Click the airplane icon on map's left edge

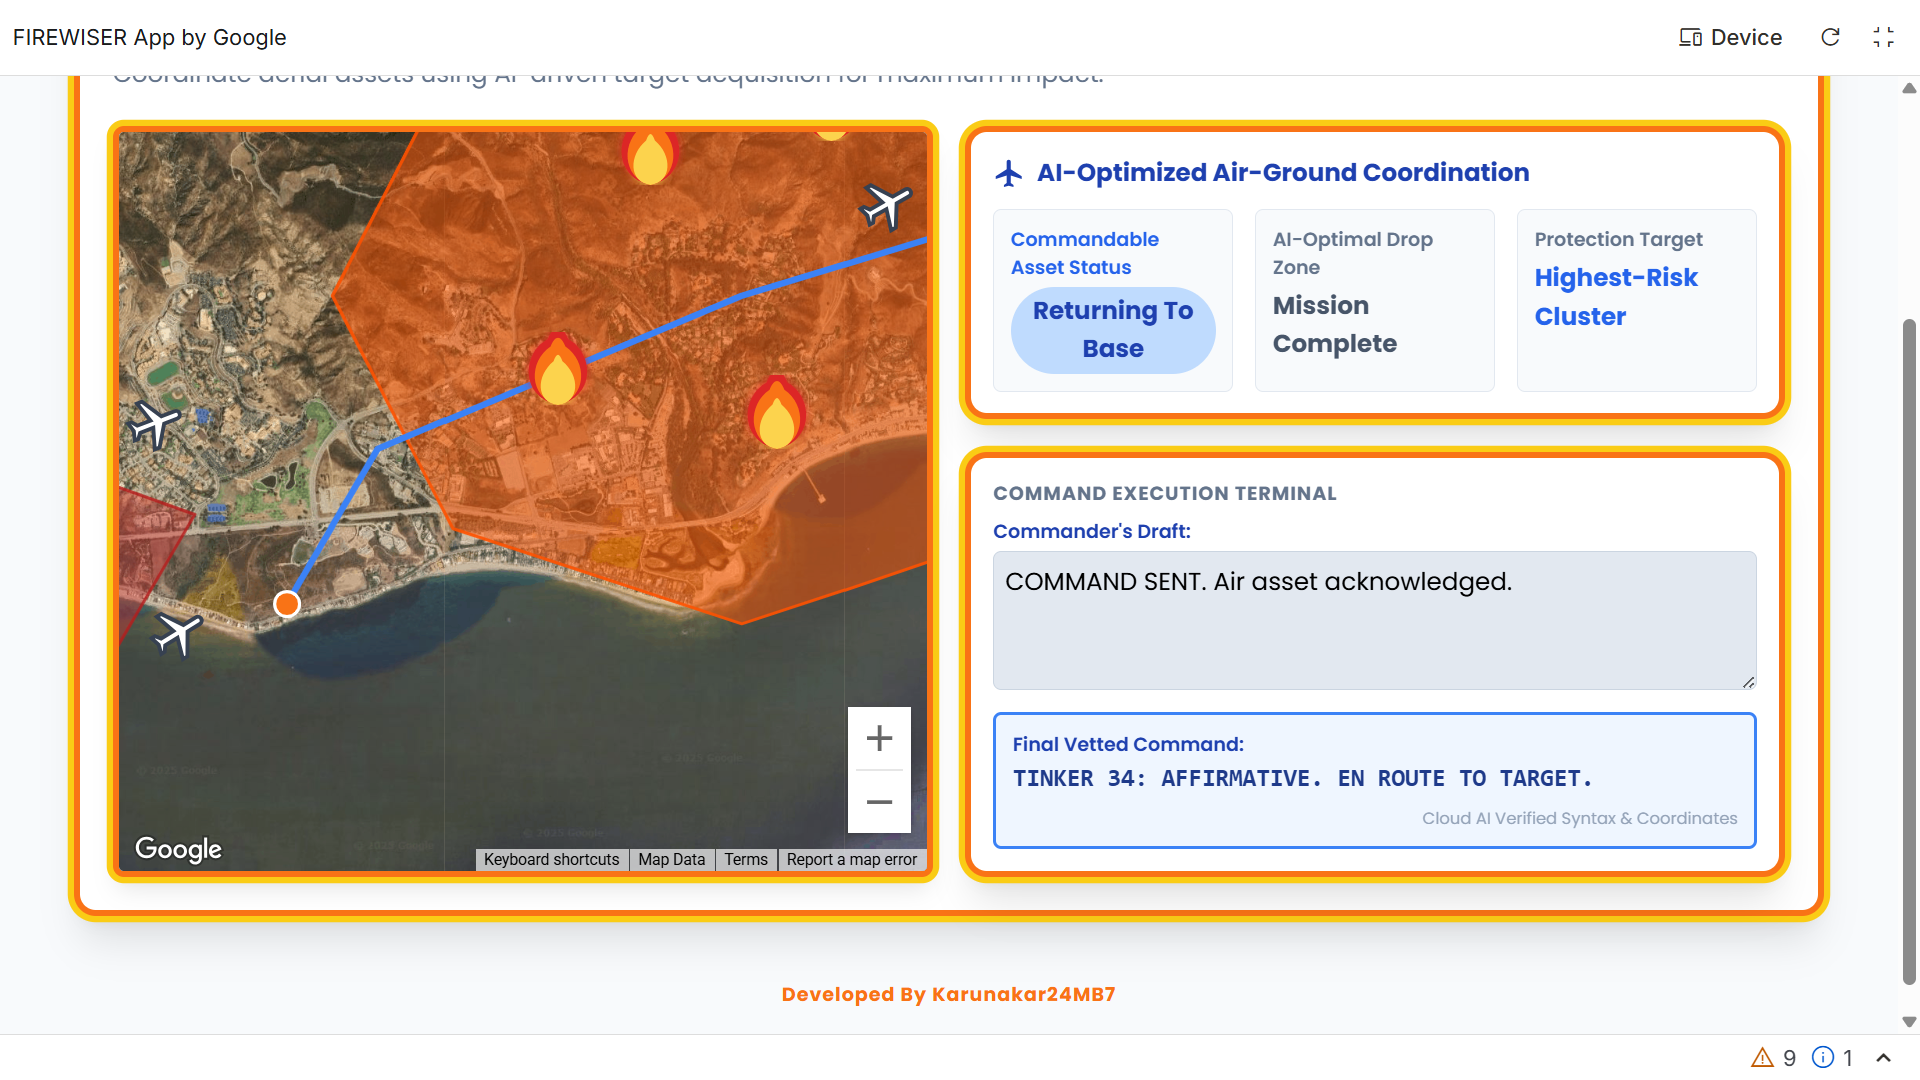coord(155,425)
